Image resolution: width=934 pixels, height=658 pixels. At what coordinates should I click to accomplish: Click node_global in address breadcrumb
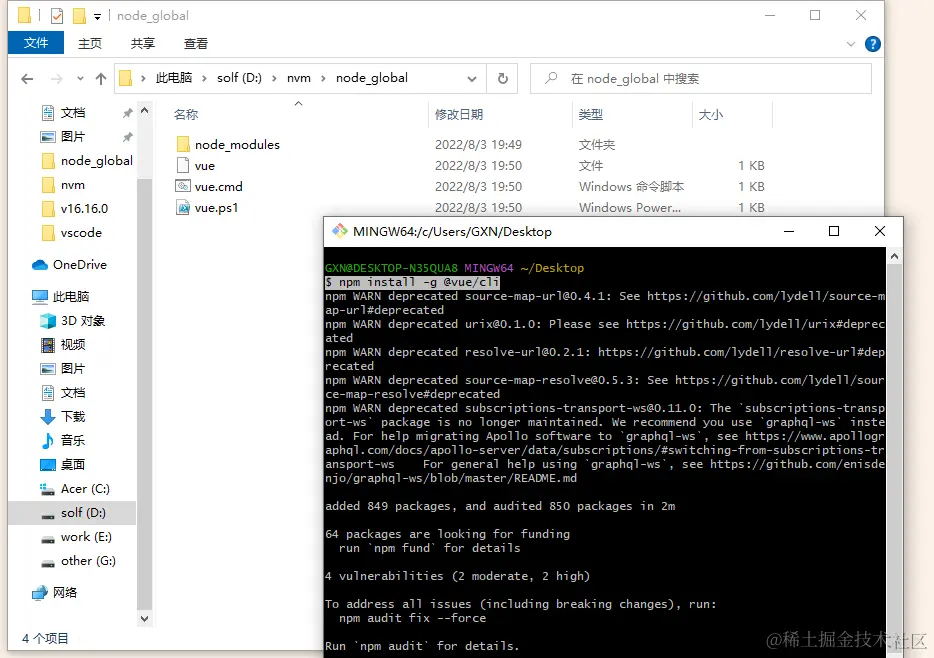pos(372,78)
